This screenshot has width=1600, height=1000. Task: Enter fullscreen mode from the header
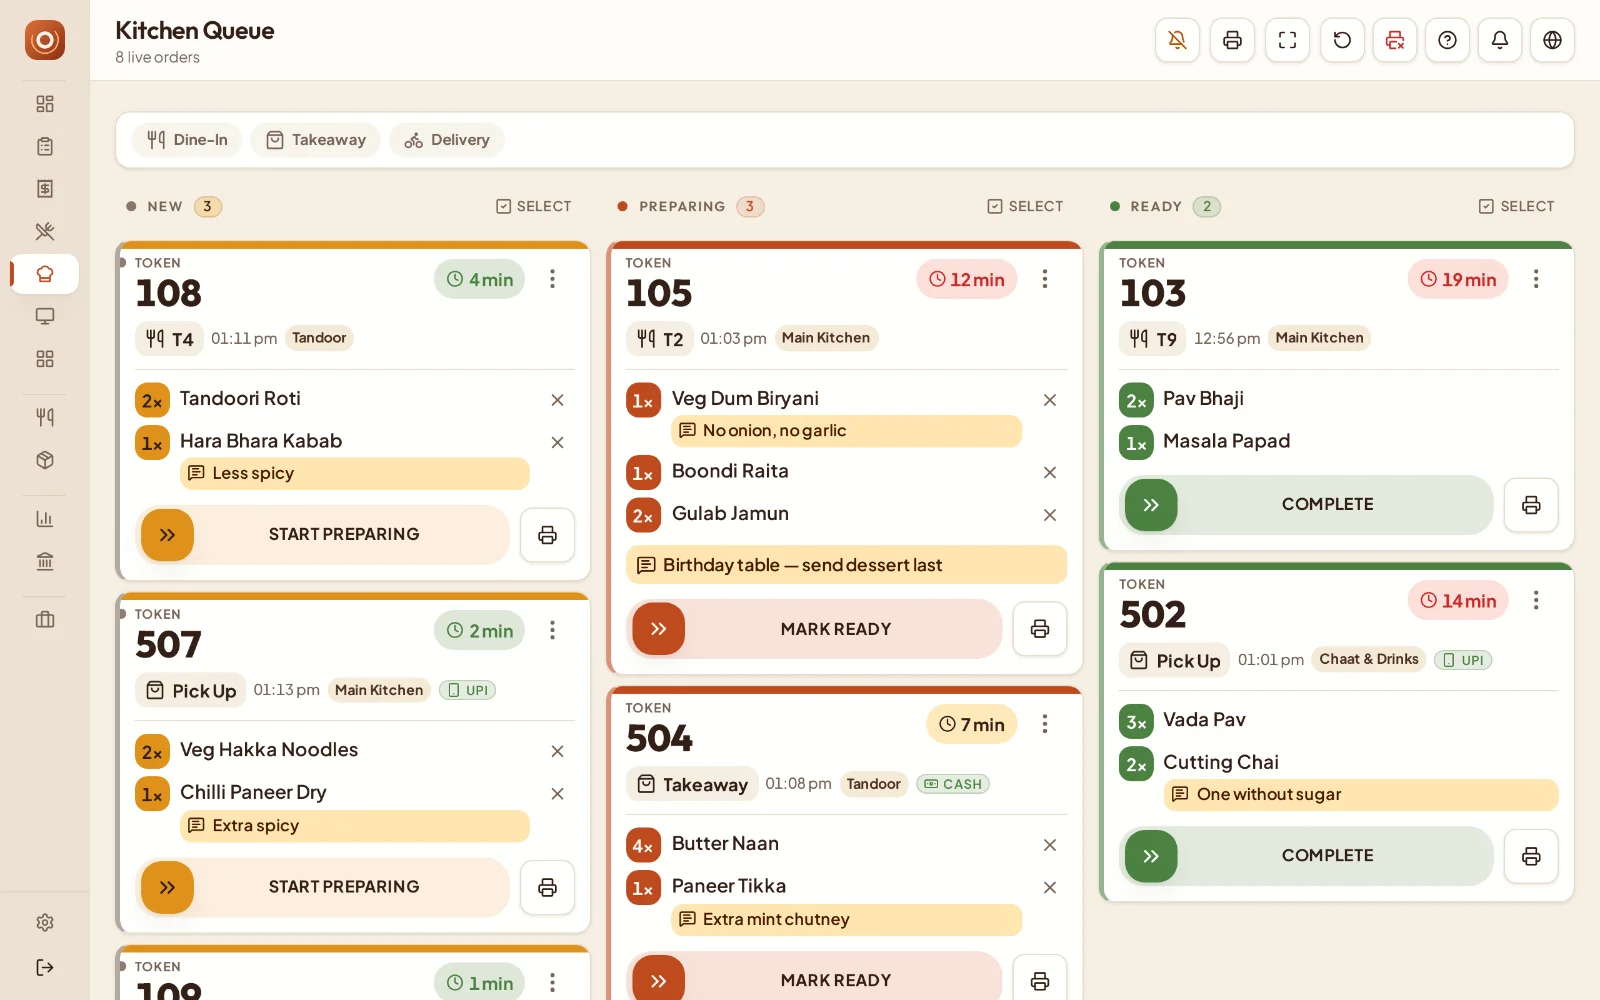(1287, 40)
